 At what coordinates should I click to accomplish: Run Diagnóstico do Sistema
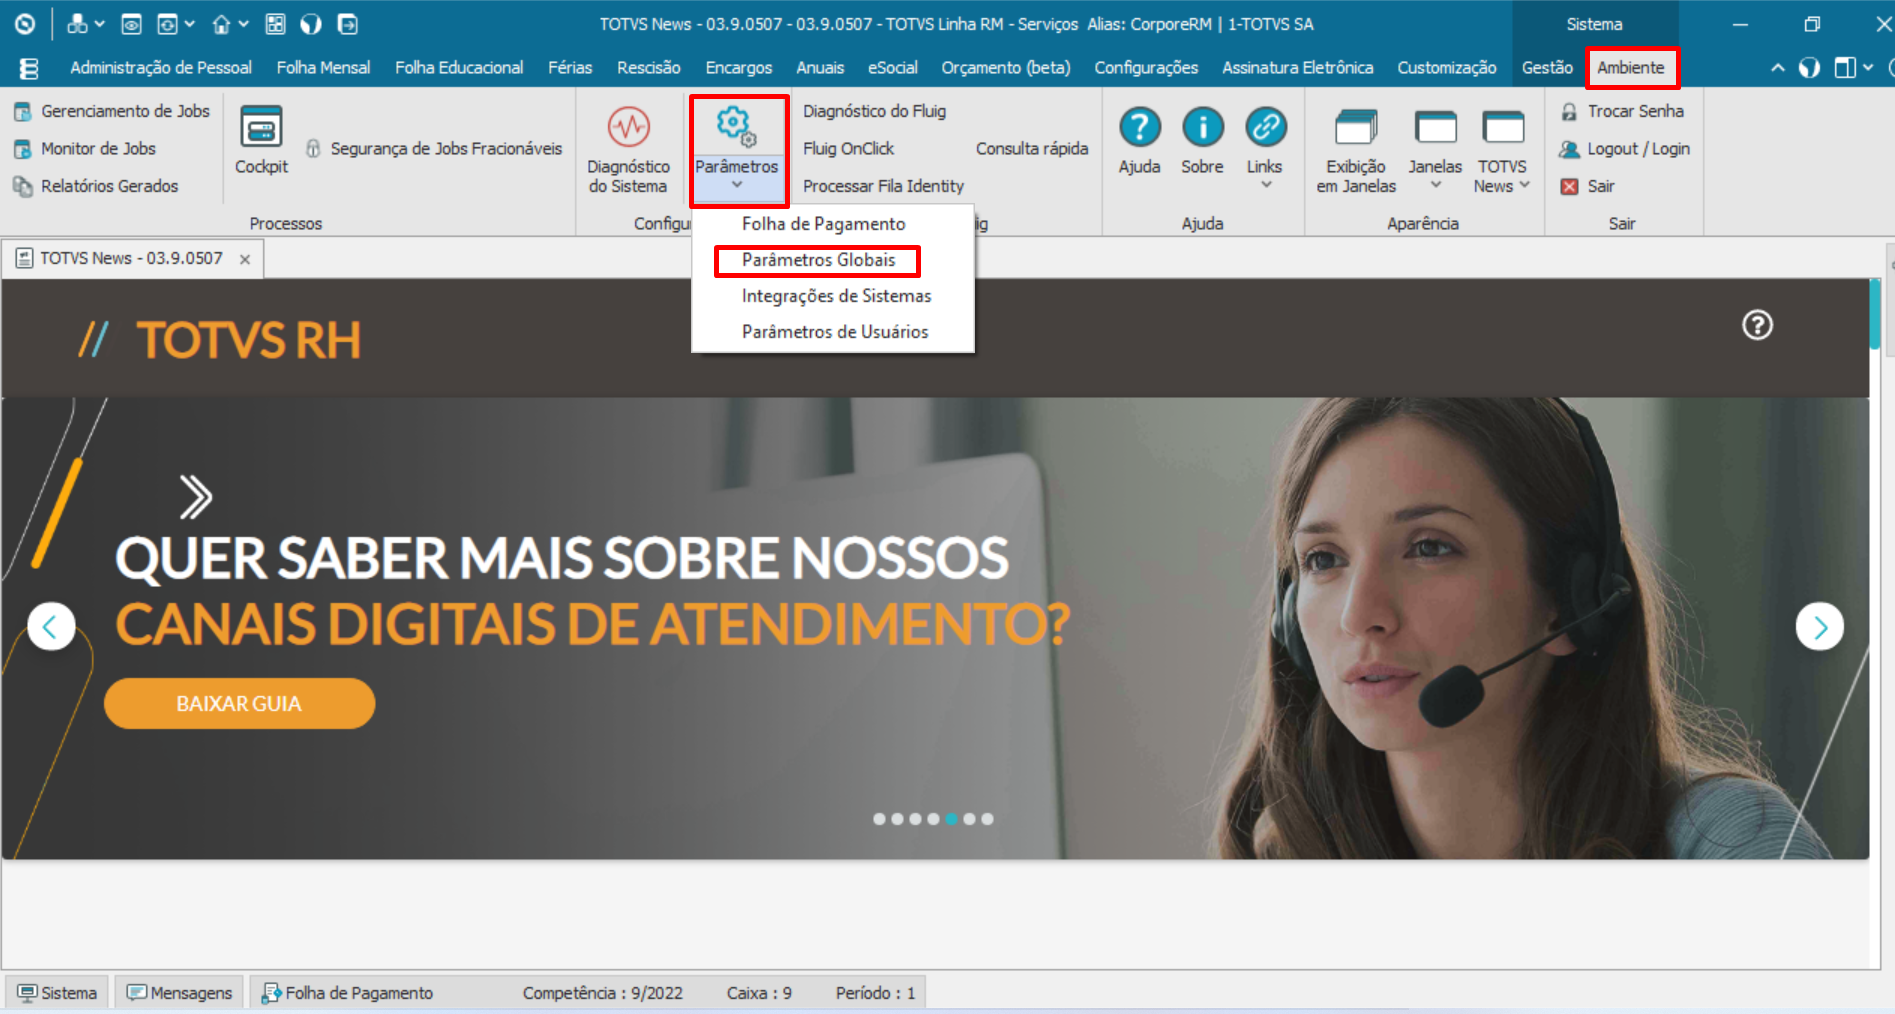628,150
